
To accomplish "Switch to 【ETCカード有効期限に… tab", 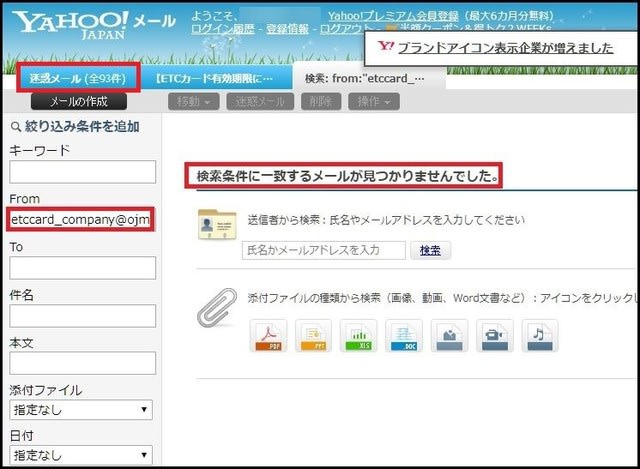I will pyautogui.click(x=215, y=78).
